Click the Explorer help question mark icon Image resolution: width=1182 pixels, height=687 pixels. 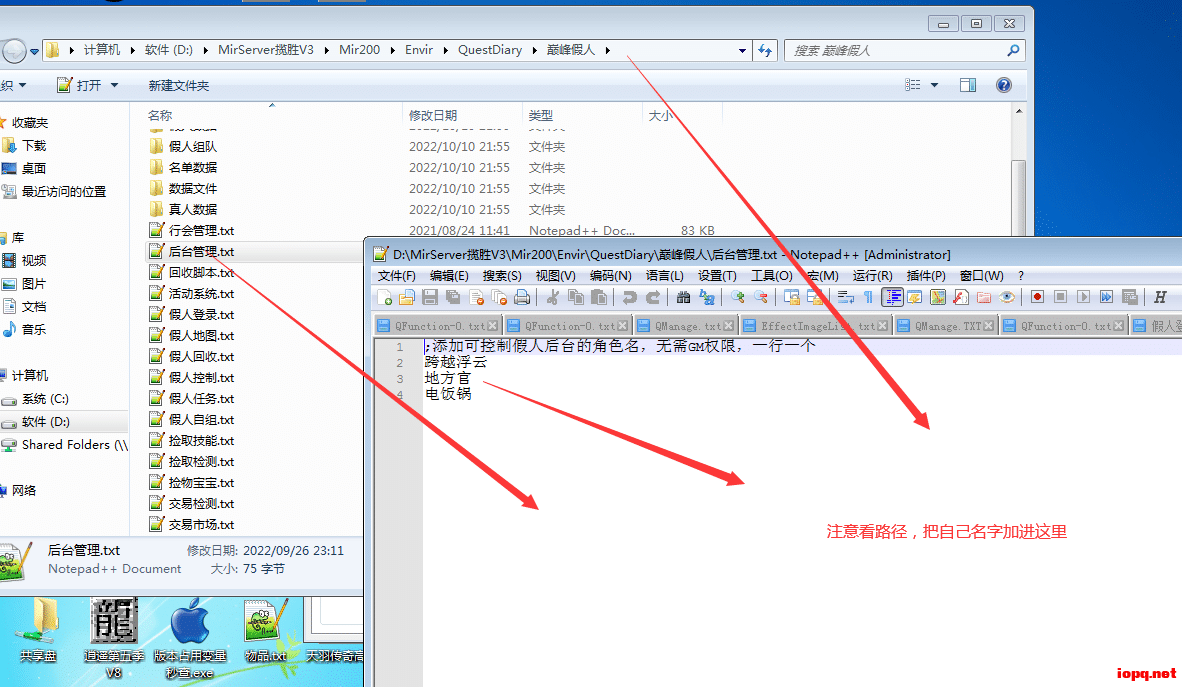(1004, 85)
